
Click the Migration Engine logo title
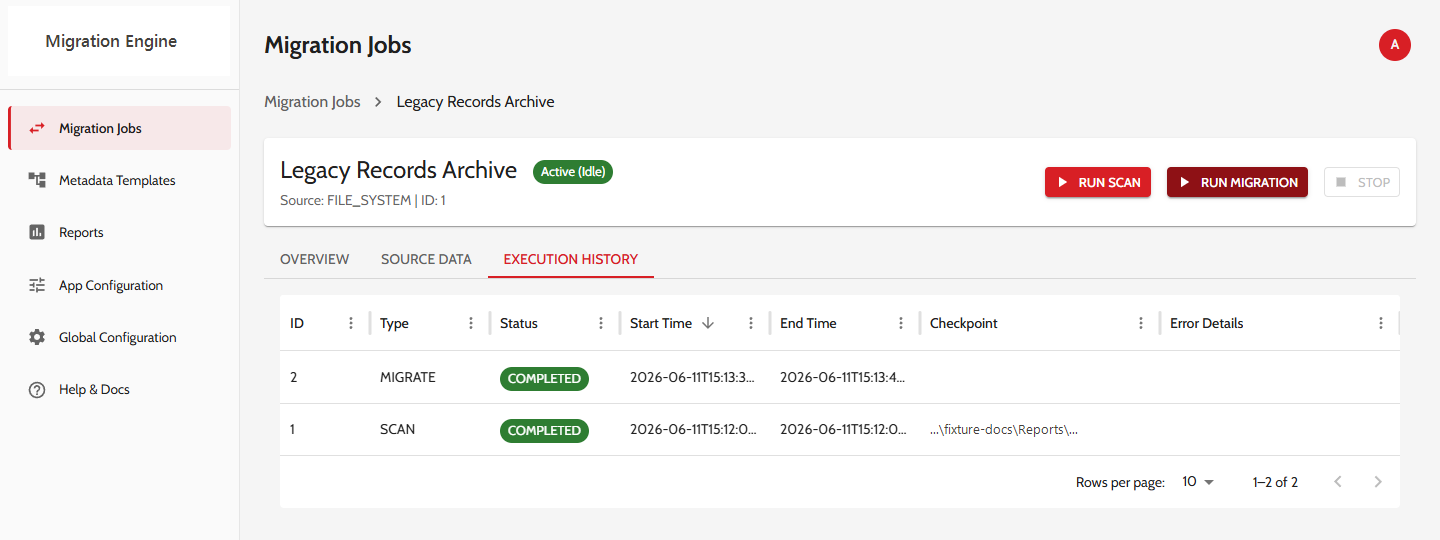click(111, 41)
